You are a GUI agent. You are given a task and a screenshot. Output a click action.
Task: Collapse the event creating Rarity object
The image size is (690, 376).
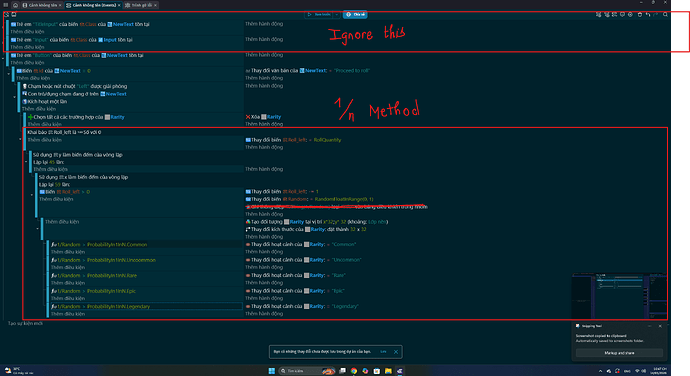(37, 229)
